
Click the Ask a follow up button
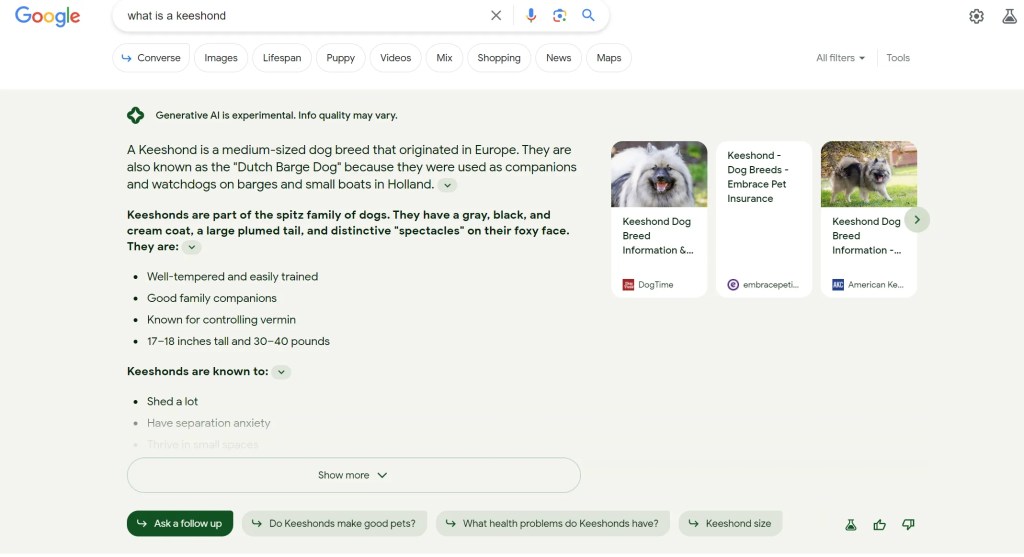pyautogui.click(x=180, y=524)
